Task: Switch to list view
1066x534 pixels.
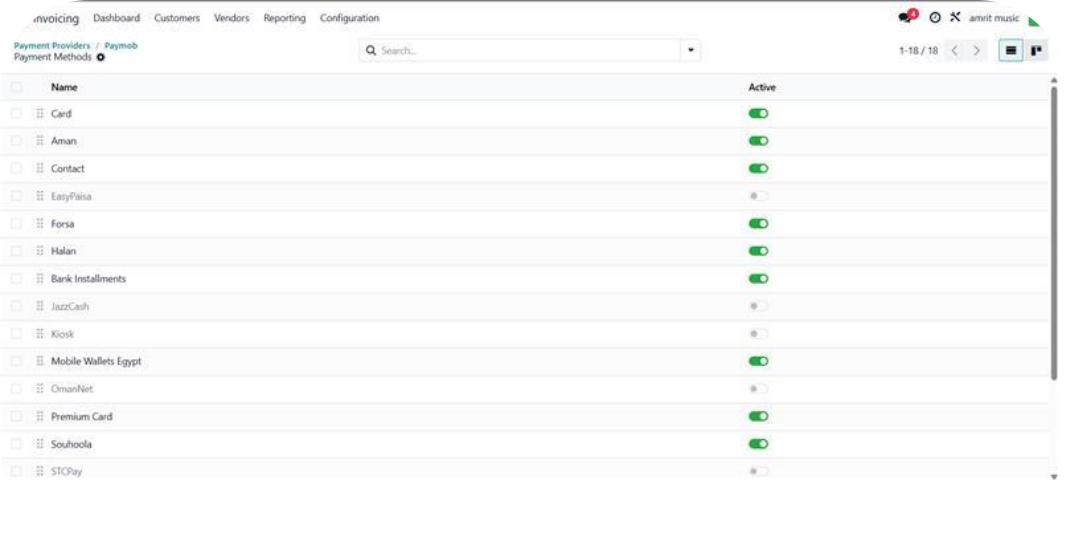Action: (1010, 50)
